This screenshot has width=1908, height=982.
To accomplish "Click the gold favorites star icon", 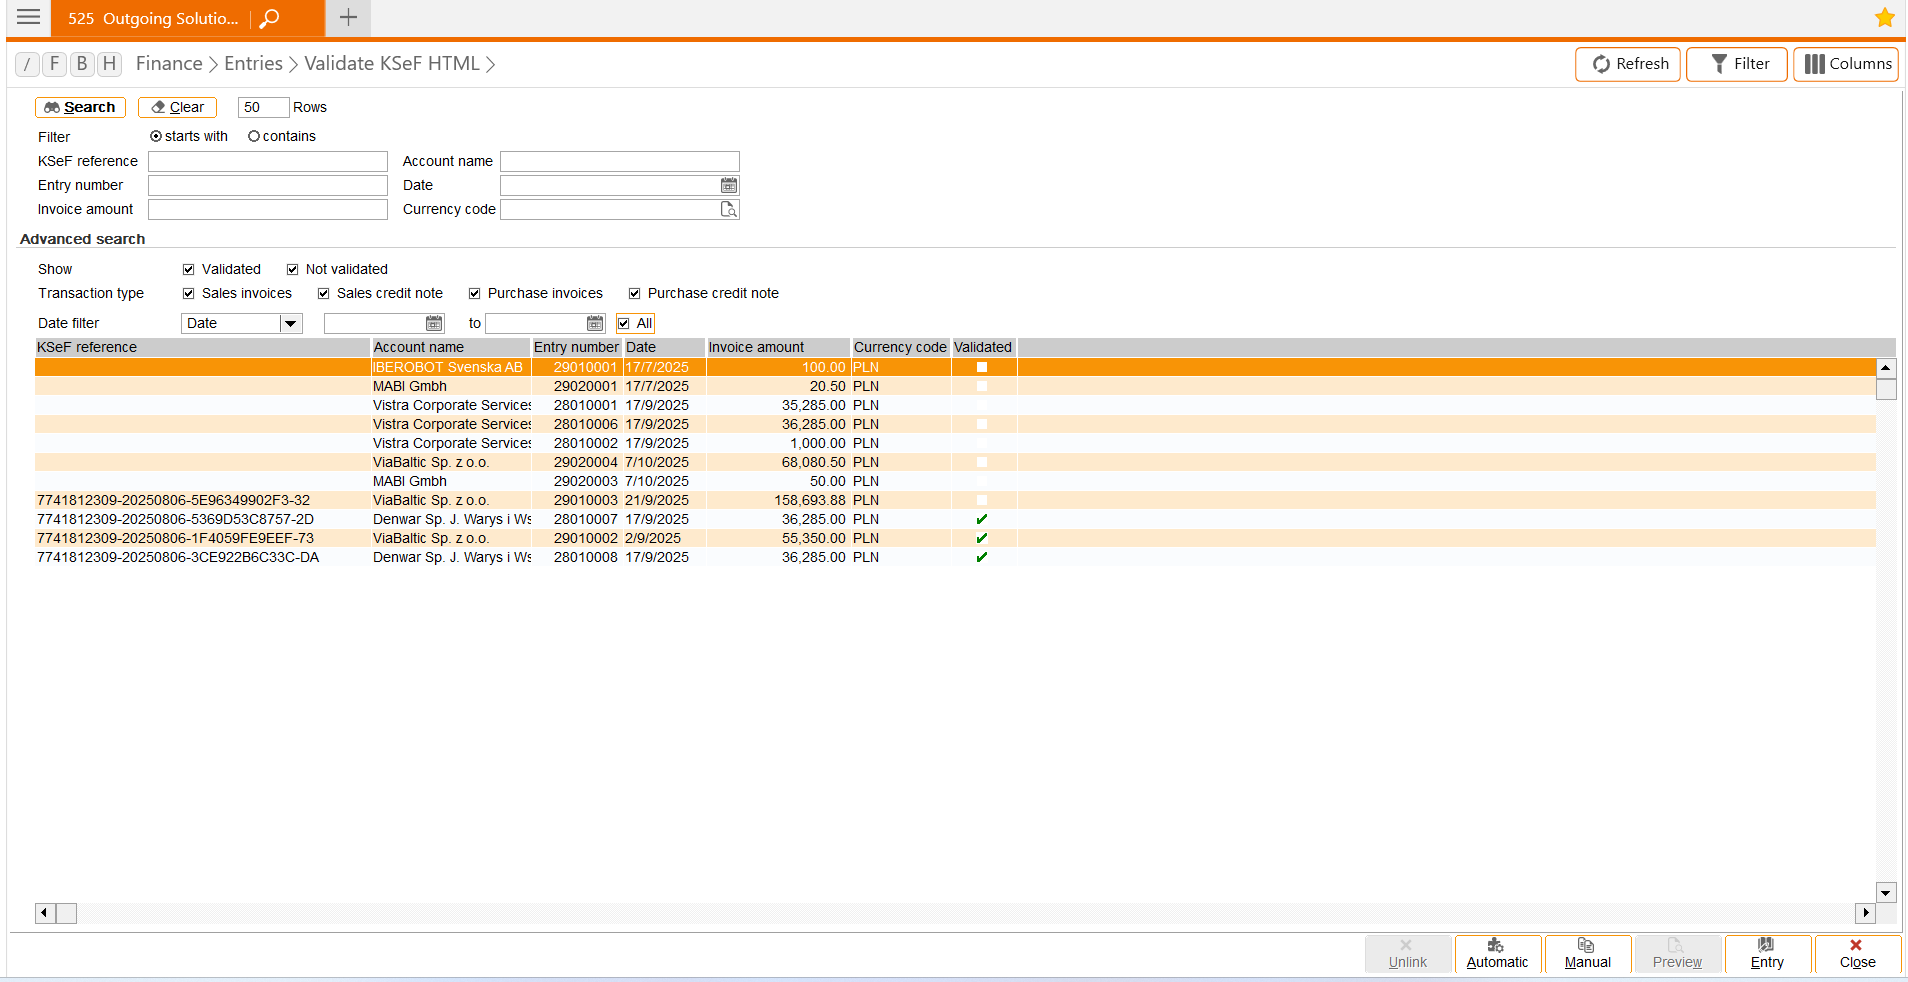I will coord(1884,18).
